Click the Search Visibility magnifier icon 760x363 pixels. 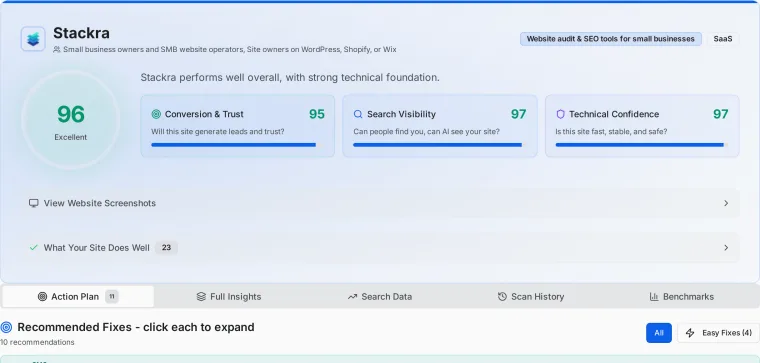tap(358, 114)
